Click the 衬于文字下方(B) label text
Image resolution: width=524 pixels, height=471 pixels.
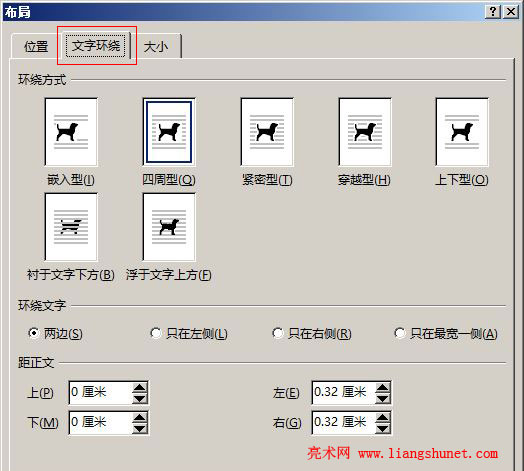(71, 275)
